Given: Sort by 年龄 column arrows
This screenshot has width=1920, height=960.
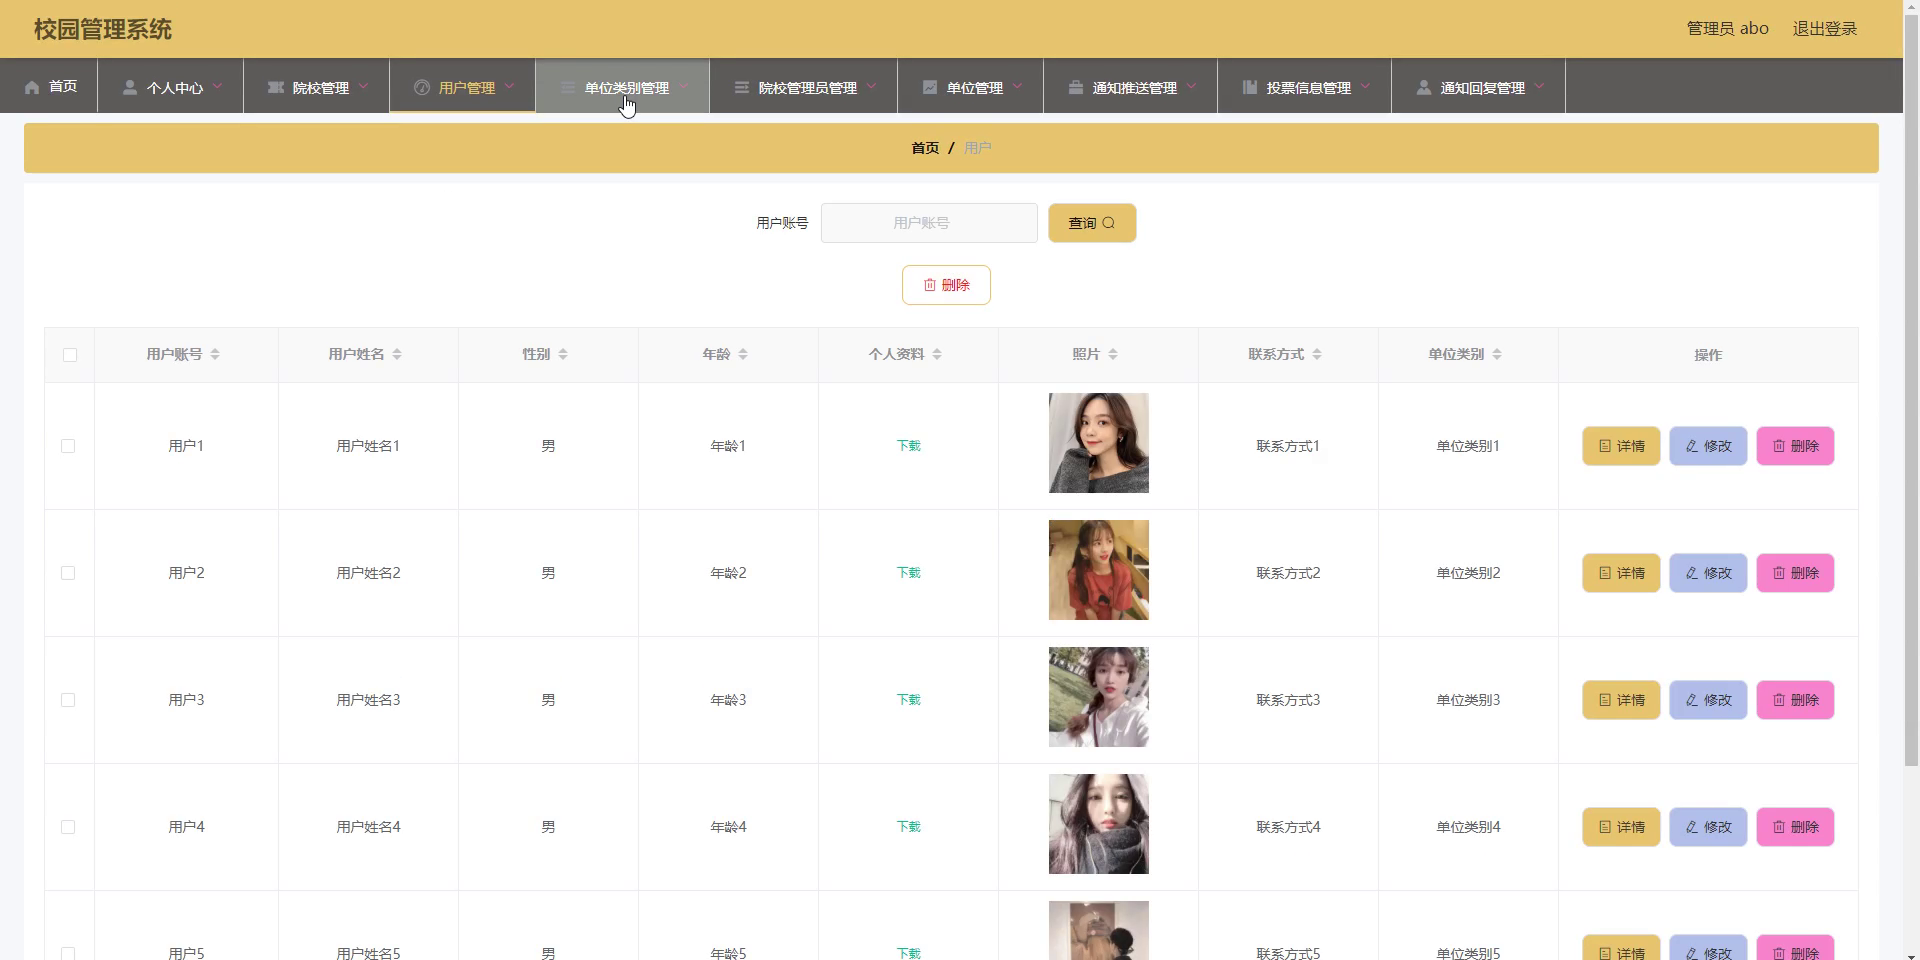Looking at the screenshot, I should (743, 354).
